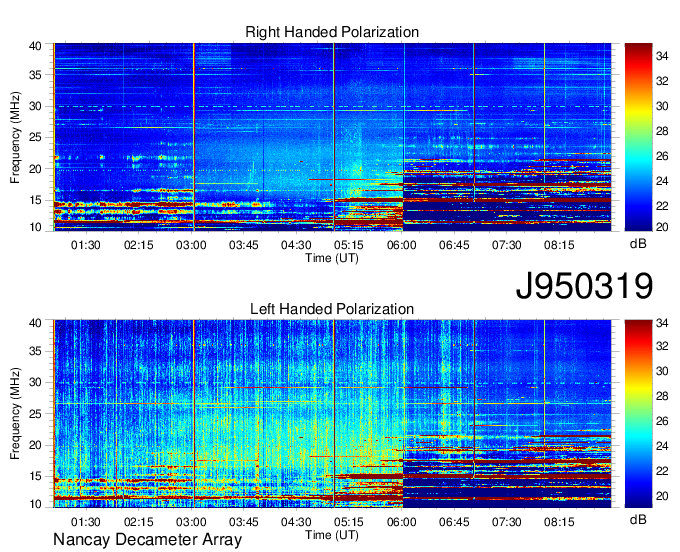Click 'Time (UT)' label under top plot
Viewport: 680px width, 552px height.
332,258
